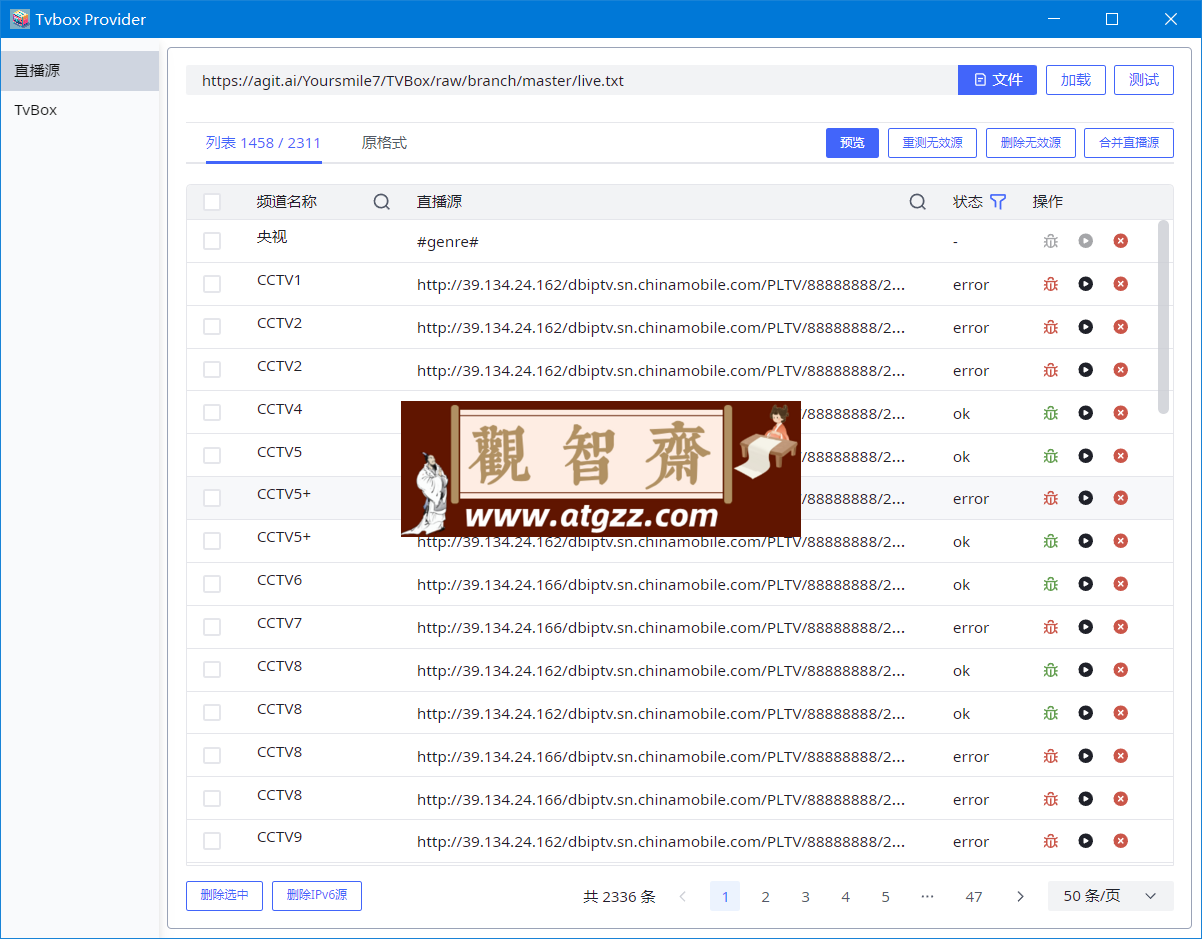Test the CCTV9 source
This screenshot has width=1202, height=939.
click(x=1050, y=841)
